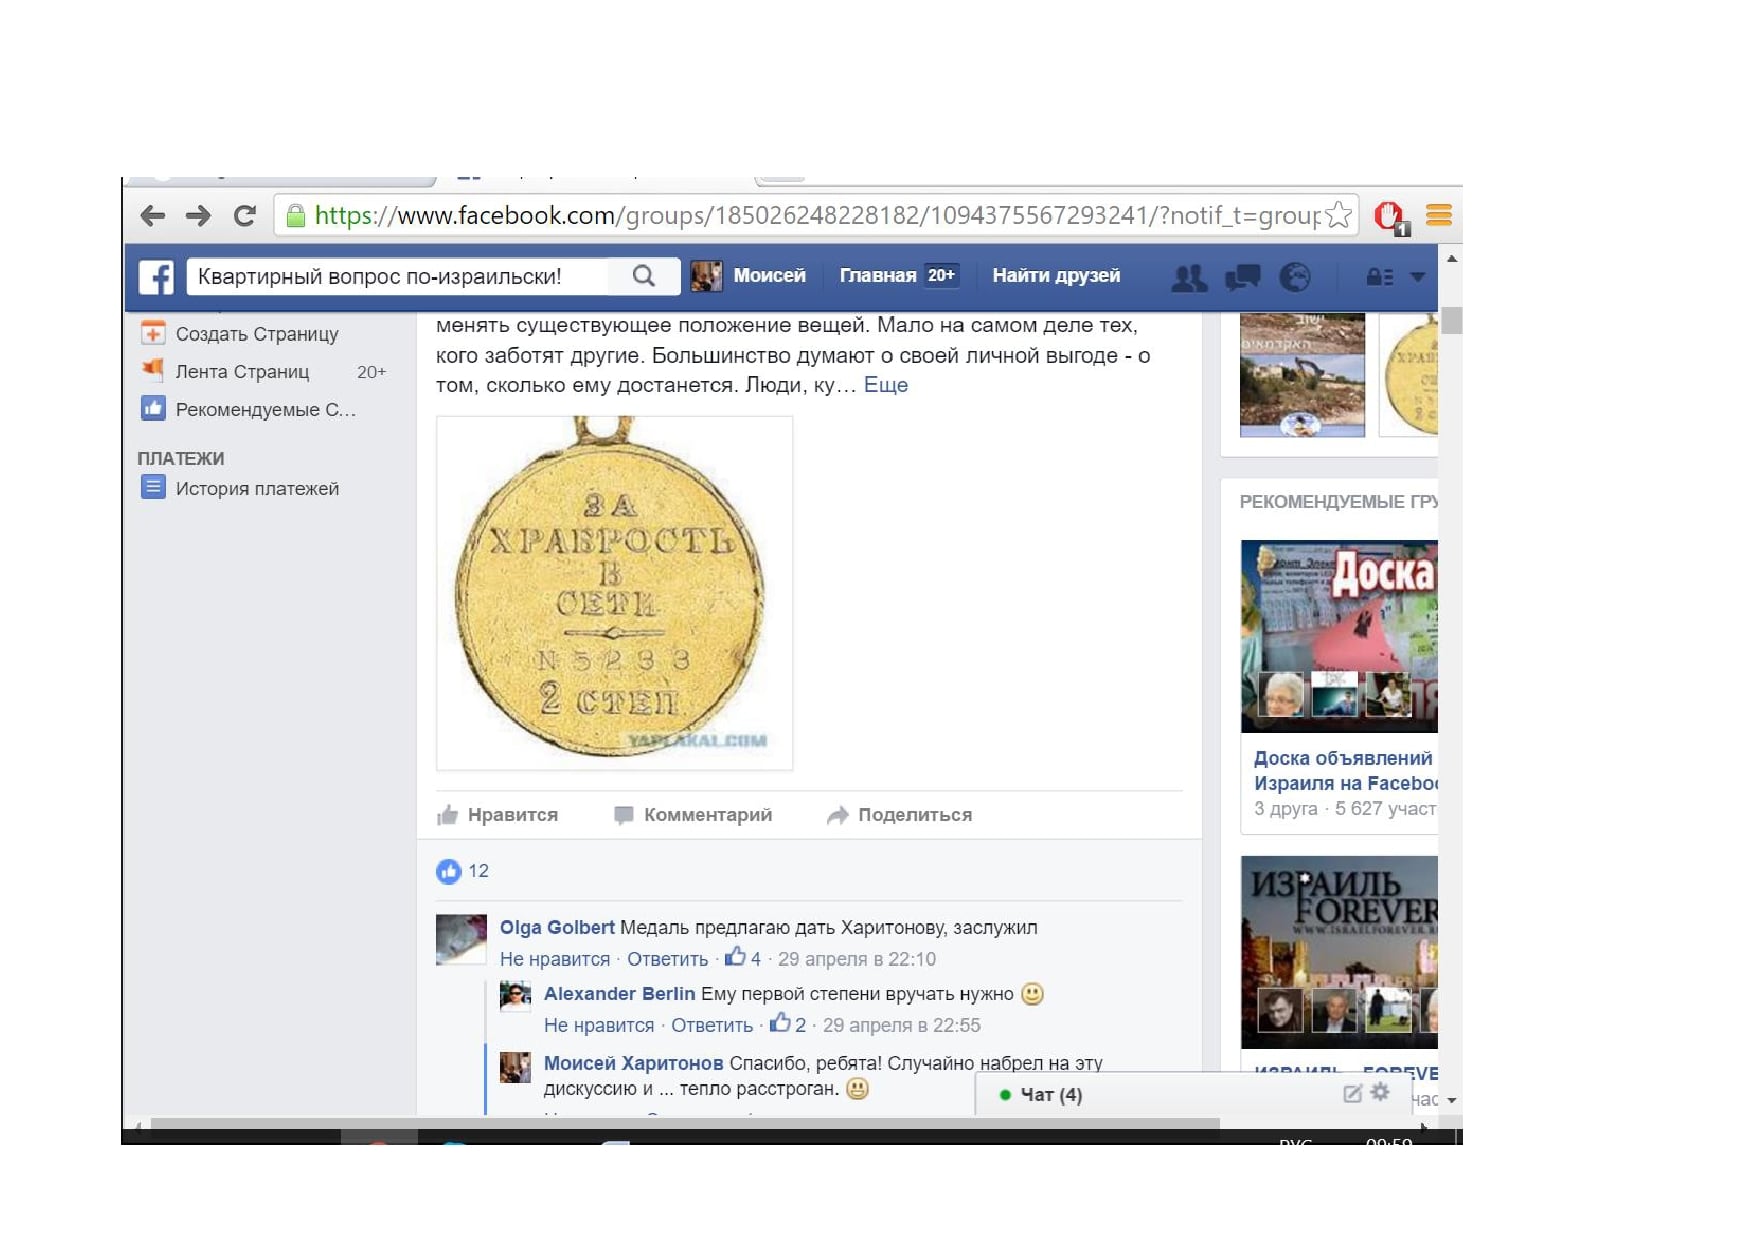Screen dimensions: 1754x1240
Task: Open Доска объявлений group cover image
Action: tap(1339, 636)
